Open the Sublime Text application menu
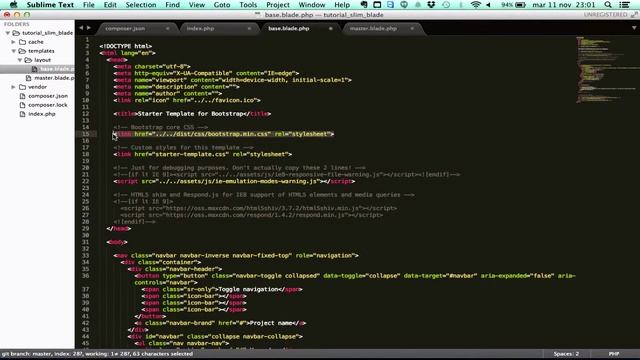This screenshot has height=360, width=640. click(x=50, y=5)
